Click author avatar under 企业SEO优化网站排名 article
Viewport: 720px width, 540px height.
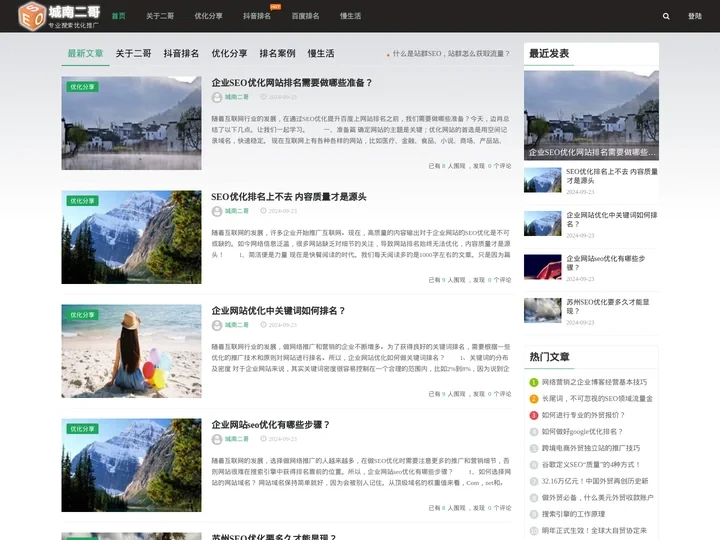[217, 97]
